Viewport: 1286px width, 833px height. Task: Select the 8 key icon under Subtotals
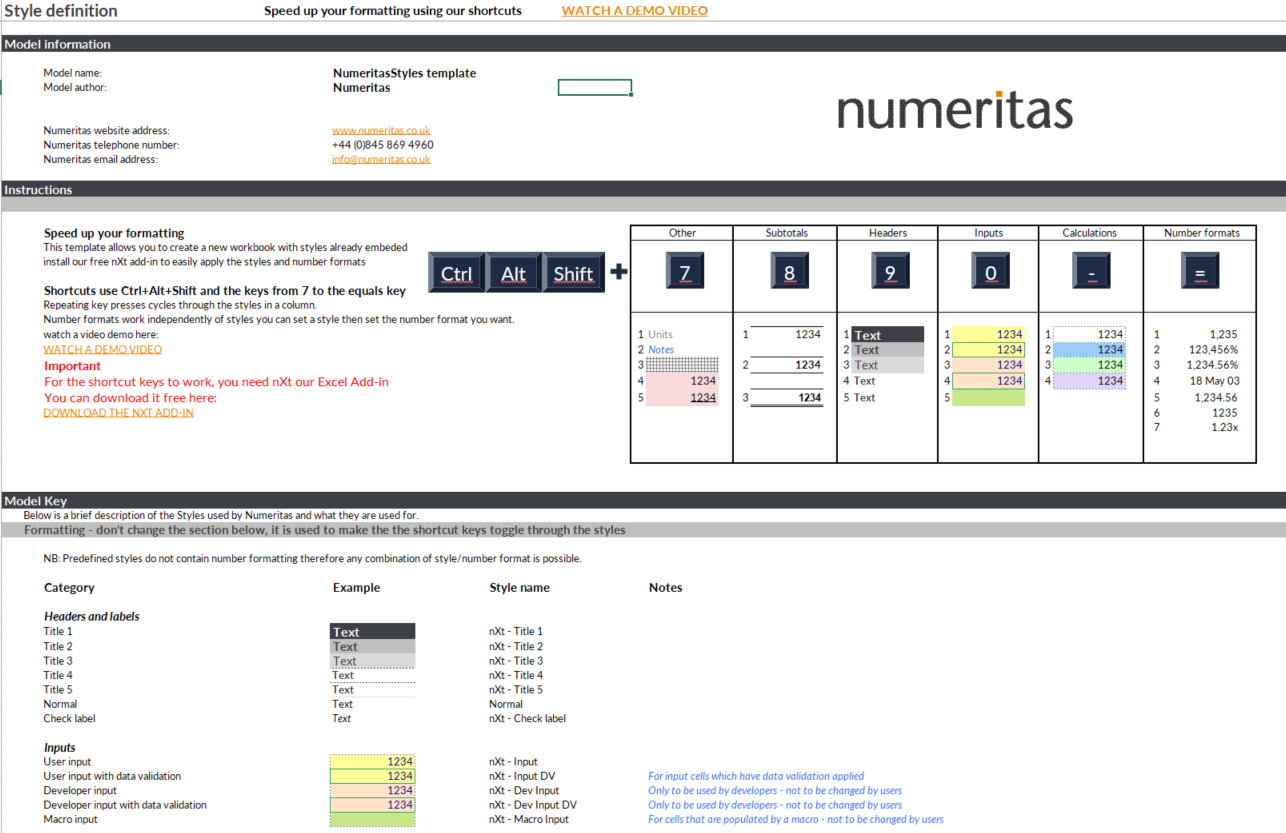789,270
